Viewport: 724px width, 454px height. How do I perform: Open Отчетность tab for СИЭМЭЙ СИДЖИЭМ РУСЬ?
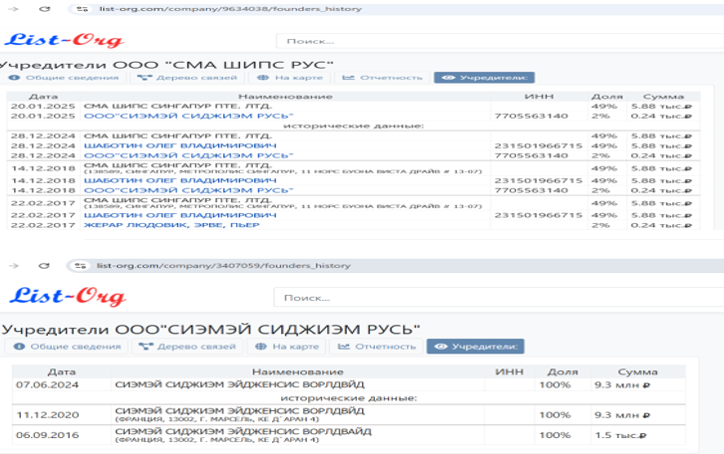point(377,346)
